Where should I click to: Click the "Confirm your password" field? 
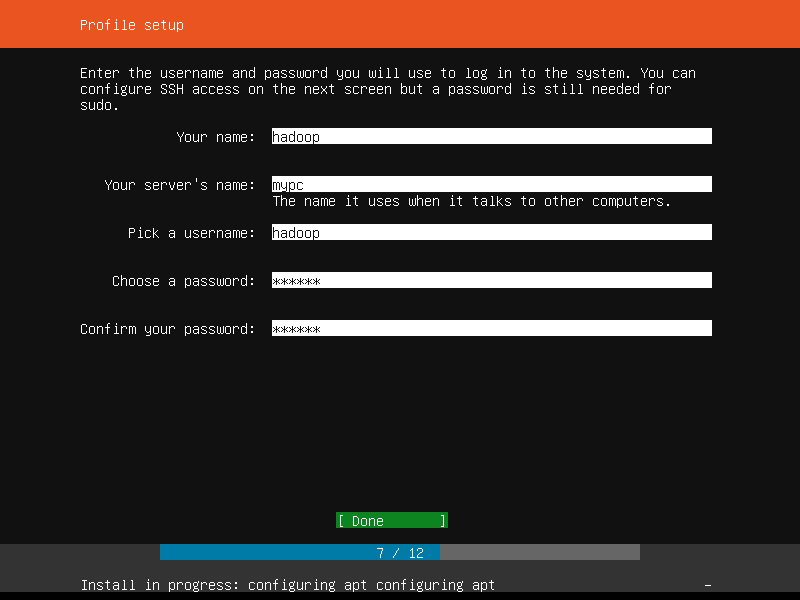click(492, 328)
